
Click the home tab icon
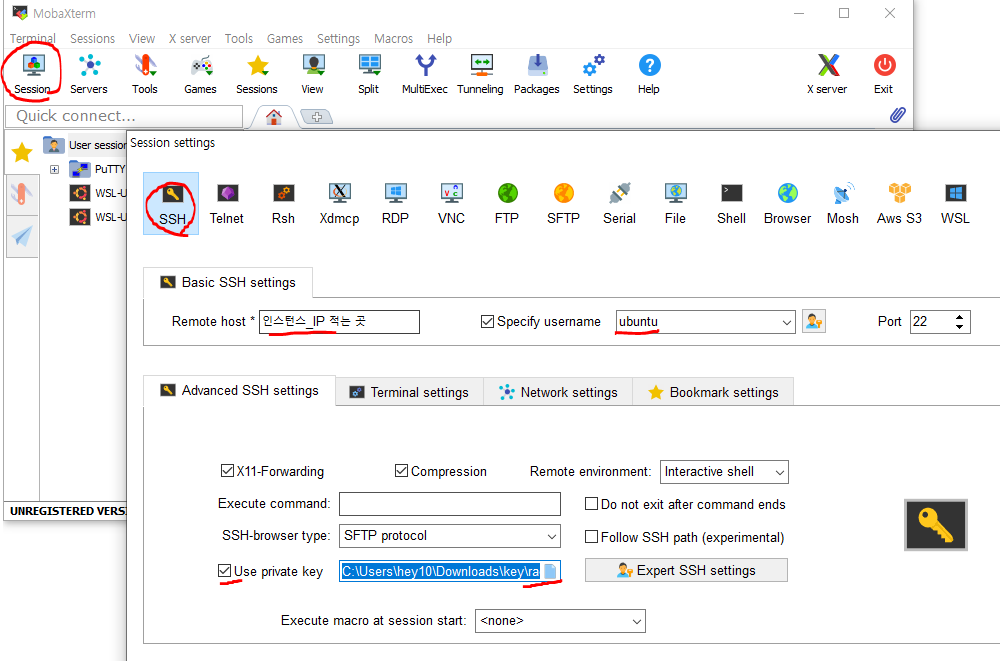click(274, 117)
